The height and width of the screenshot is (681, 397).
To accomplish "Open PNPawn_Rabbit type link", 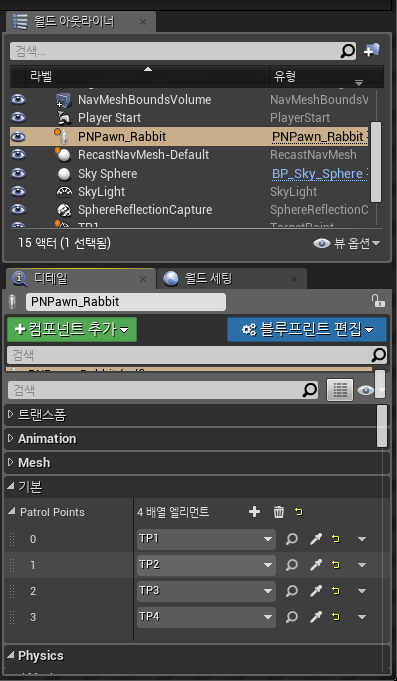I will (318, 137).
